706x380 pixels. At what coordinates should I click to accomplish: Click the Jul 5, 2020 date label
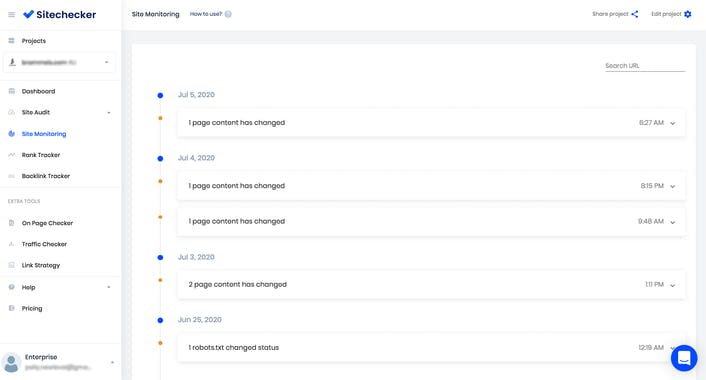click(196, 95)
